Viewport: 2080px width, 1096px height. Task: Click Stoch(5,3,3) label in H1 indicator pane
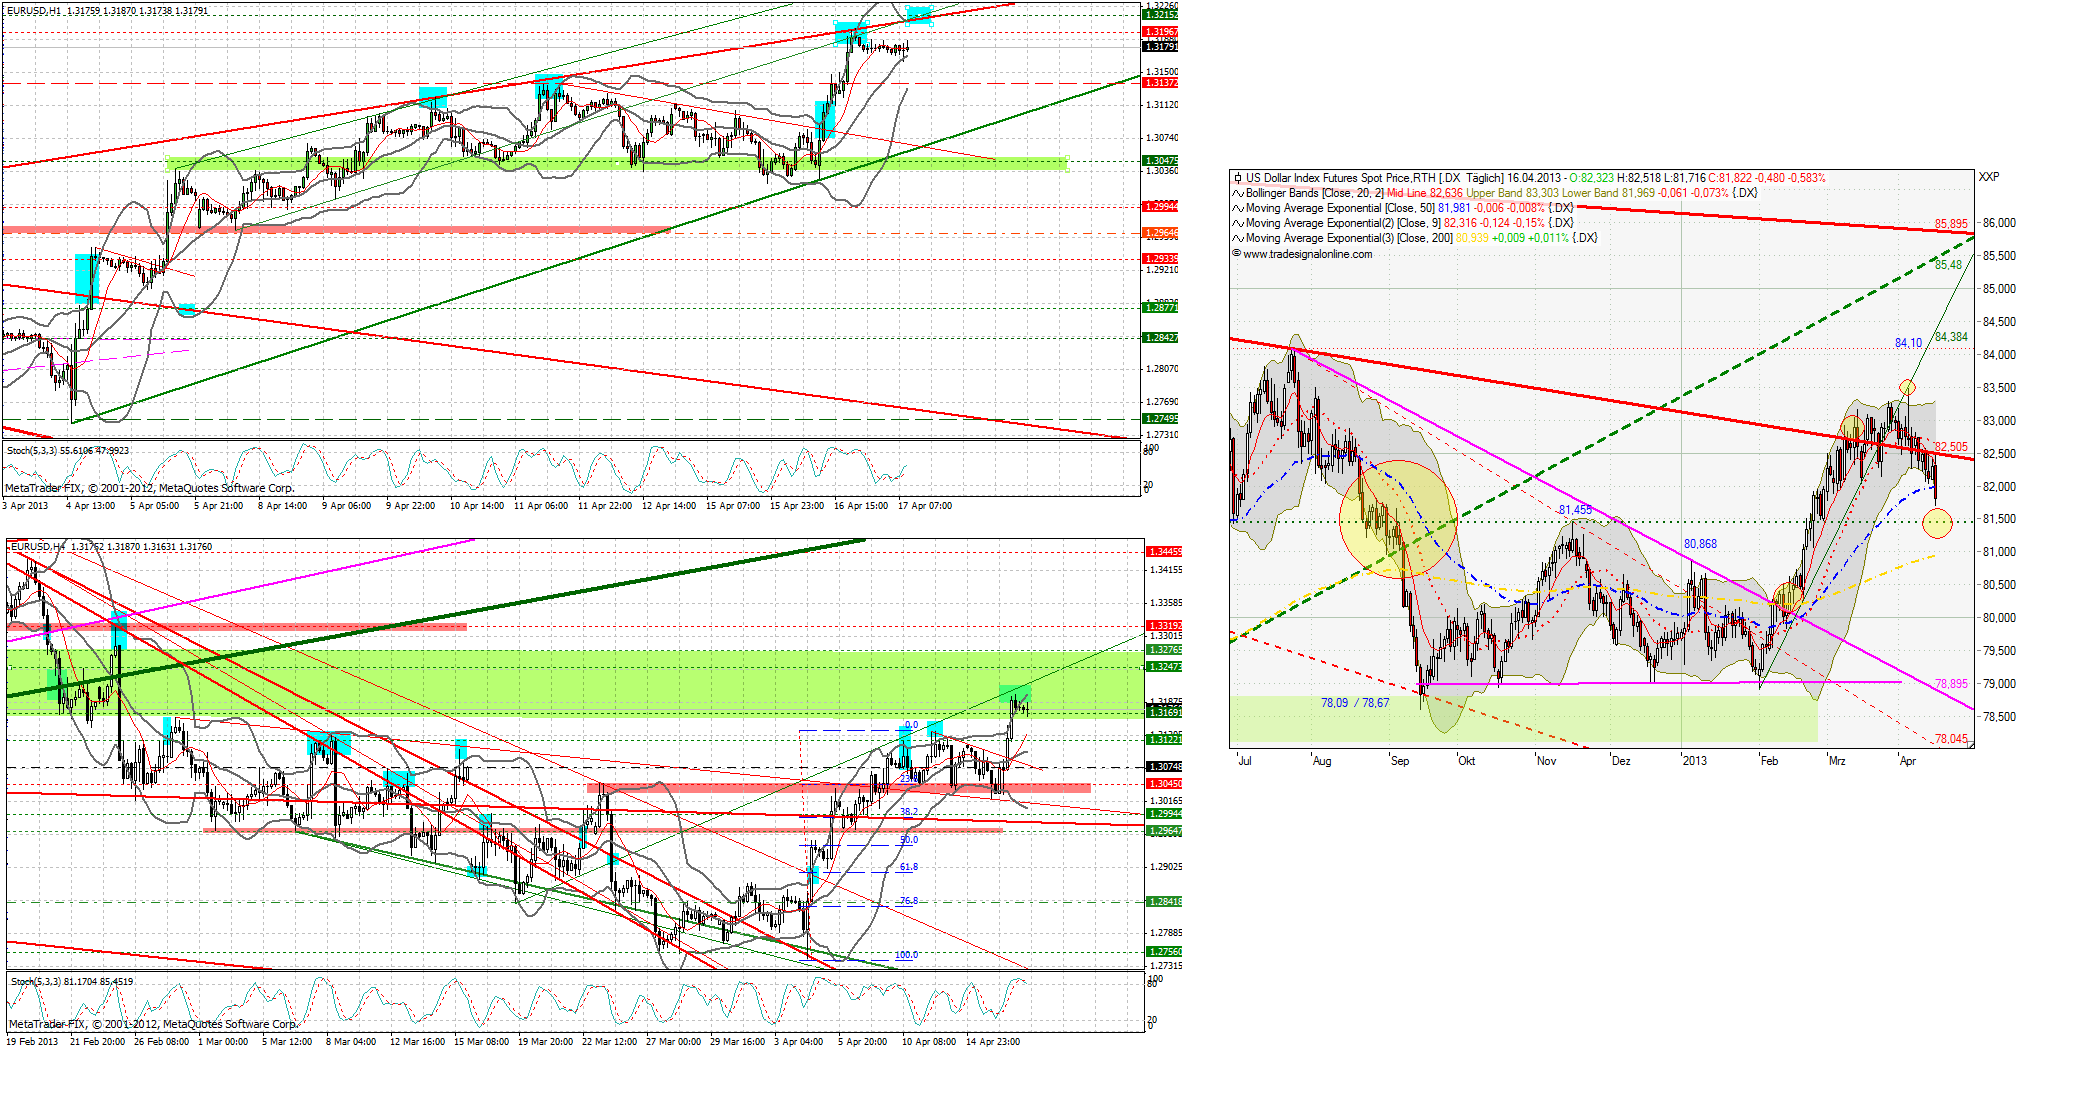click(x=34, y=451)
